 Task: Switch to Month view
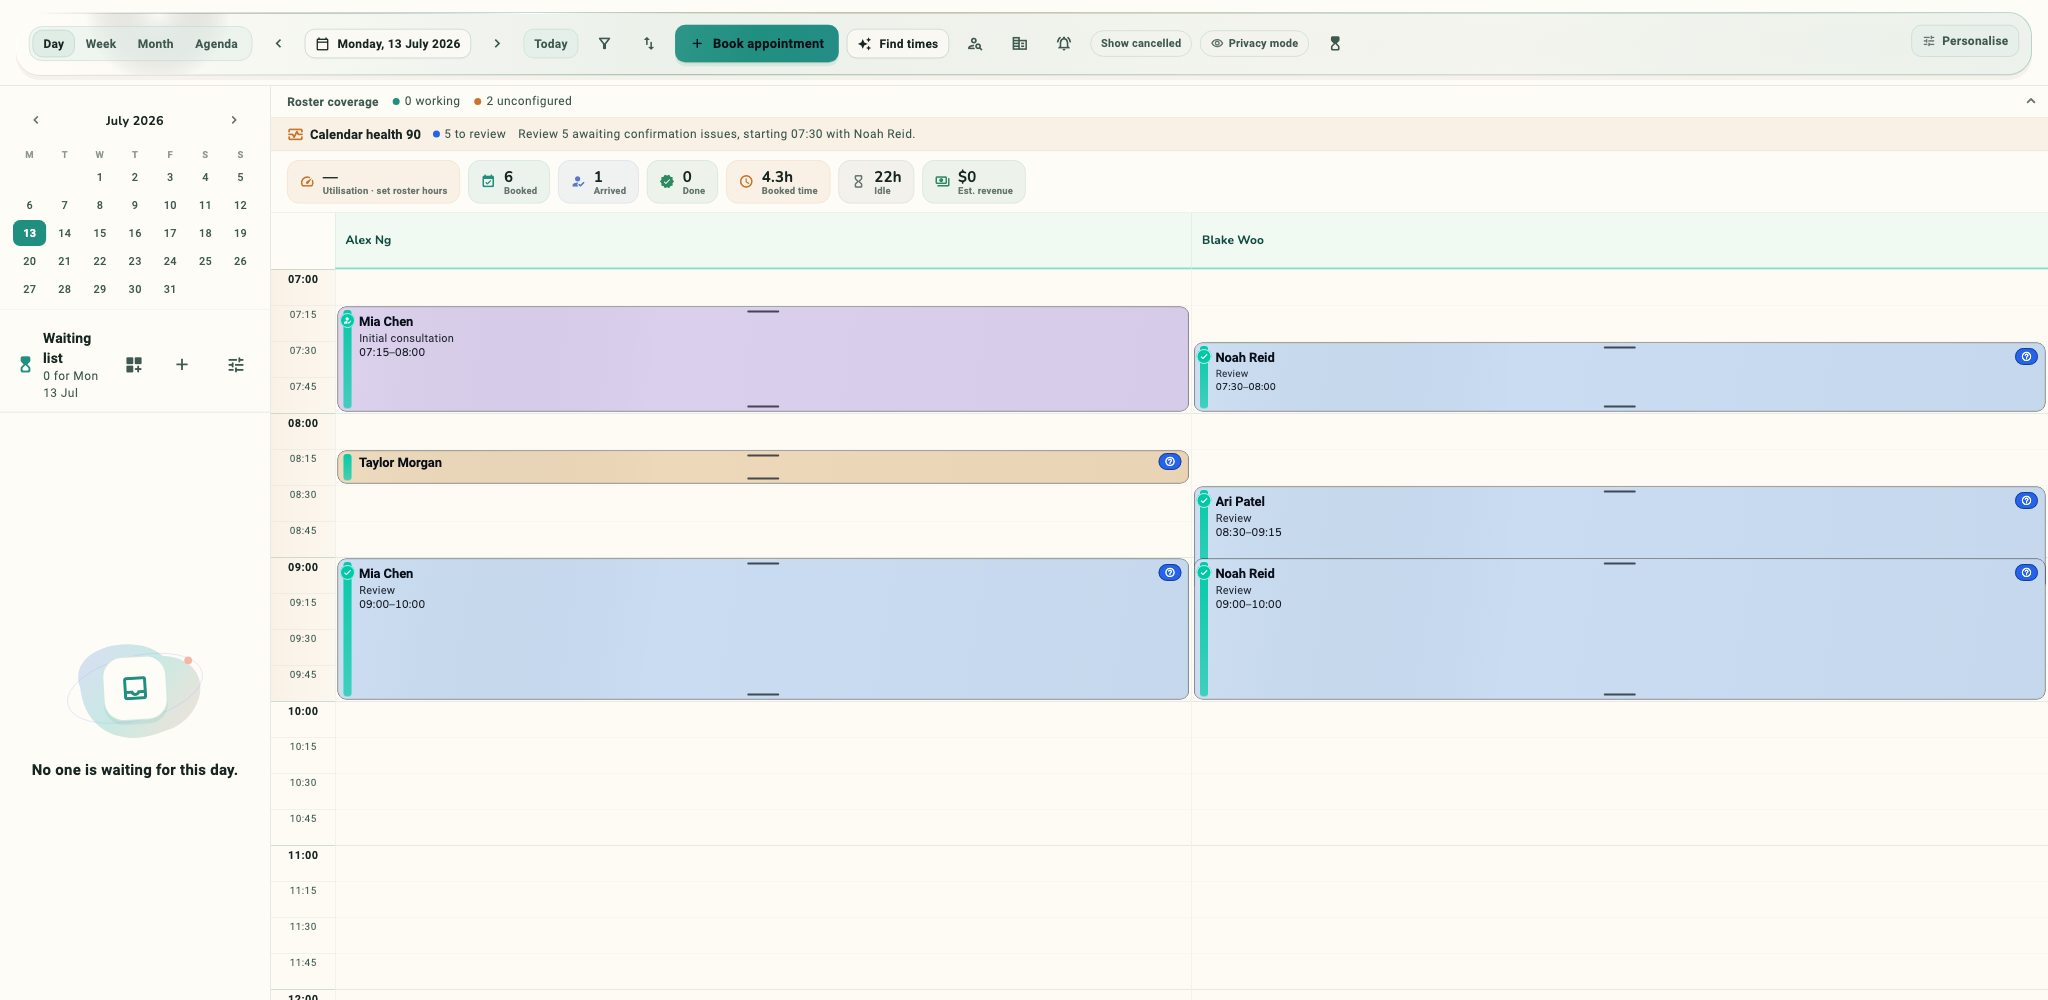click(155, 44)
